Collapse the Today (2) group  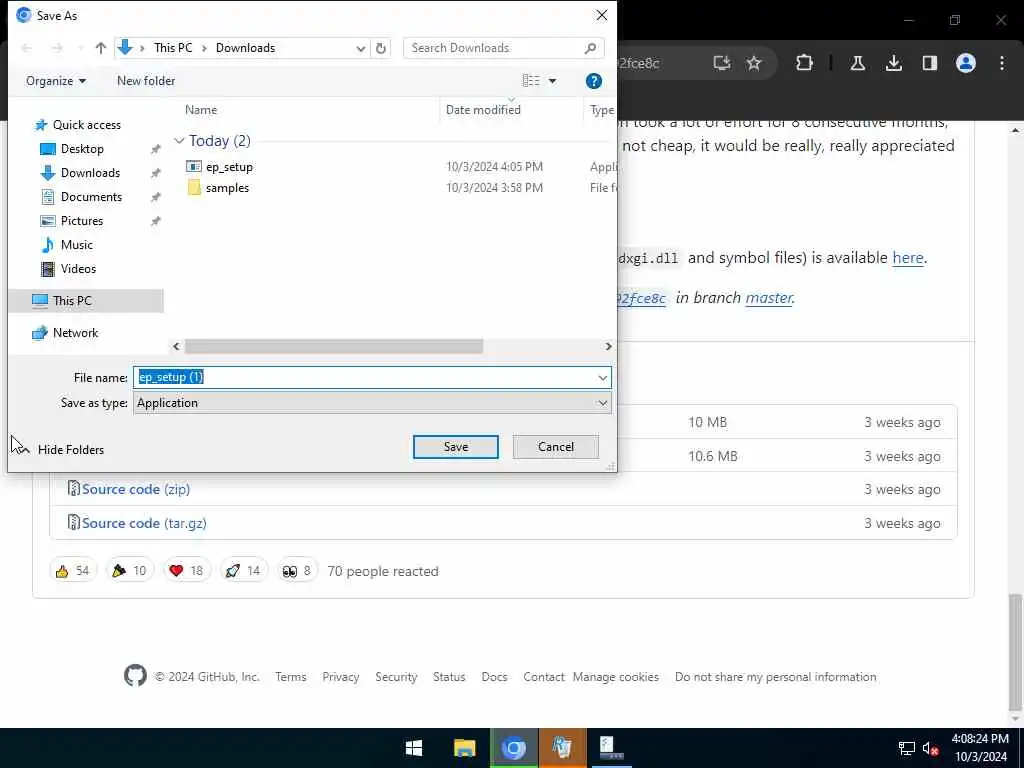[179, 141]
